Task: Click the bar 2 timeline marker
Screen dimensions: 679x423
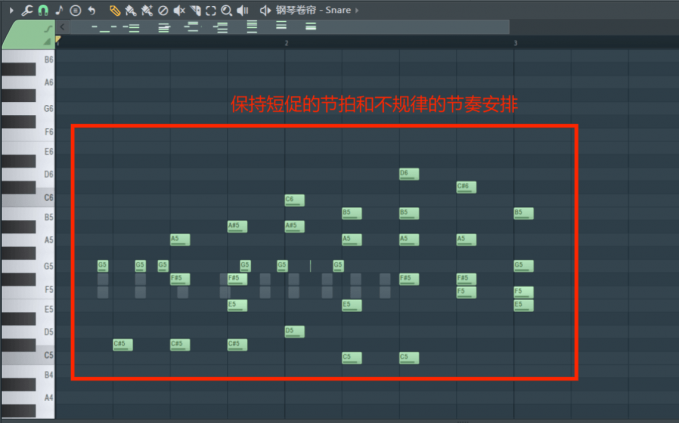Action: [286, 43]
